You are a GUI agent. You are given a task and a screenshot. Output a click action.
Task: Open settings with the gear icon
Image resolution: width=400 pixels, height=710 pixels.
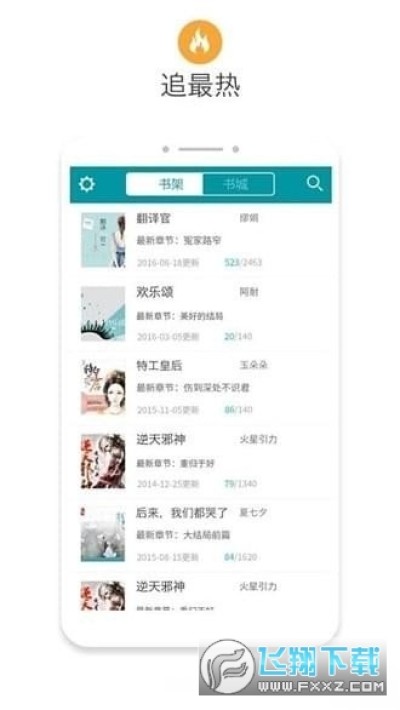click(87, 184)
